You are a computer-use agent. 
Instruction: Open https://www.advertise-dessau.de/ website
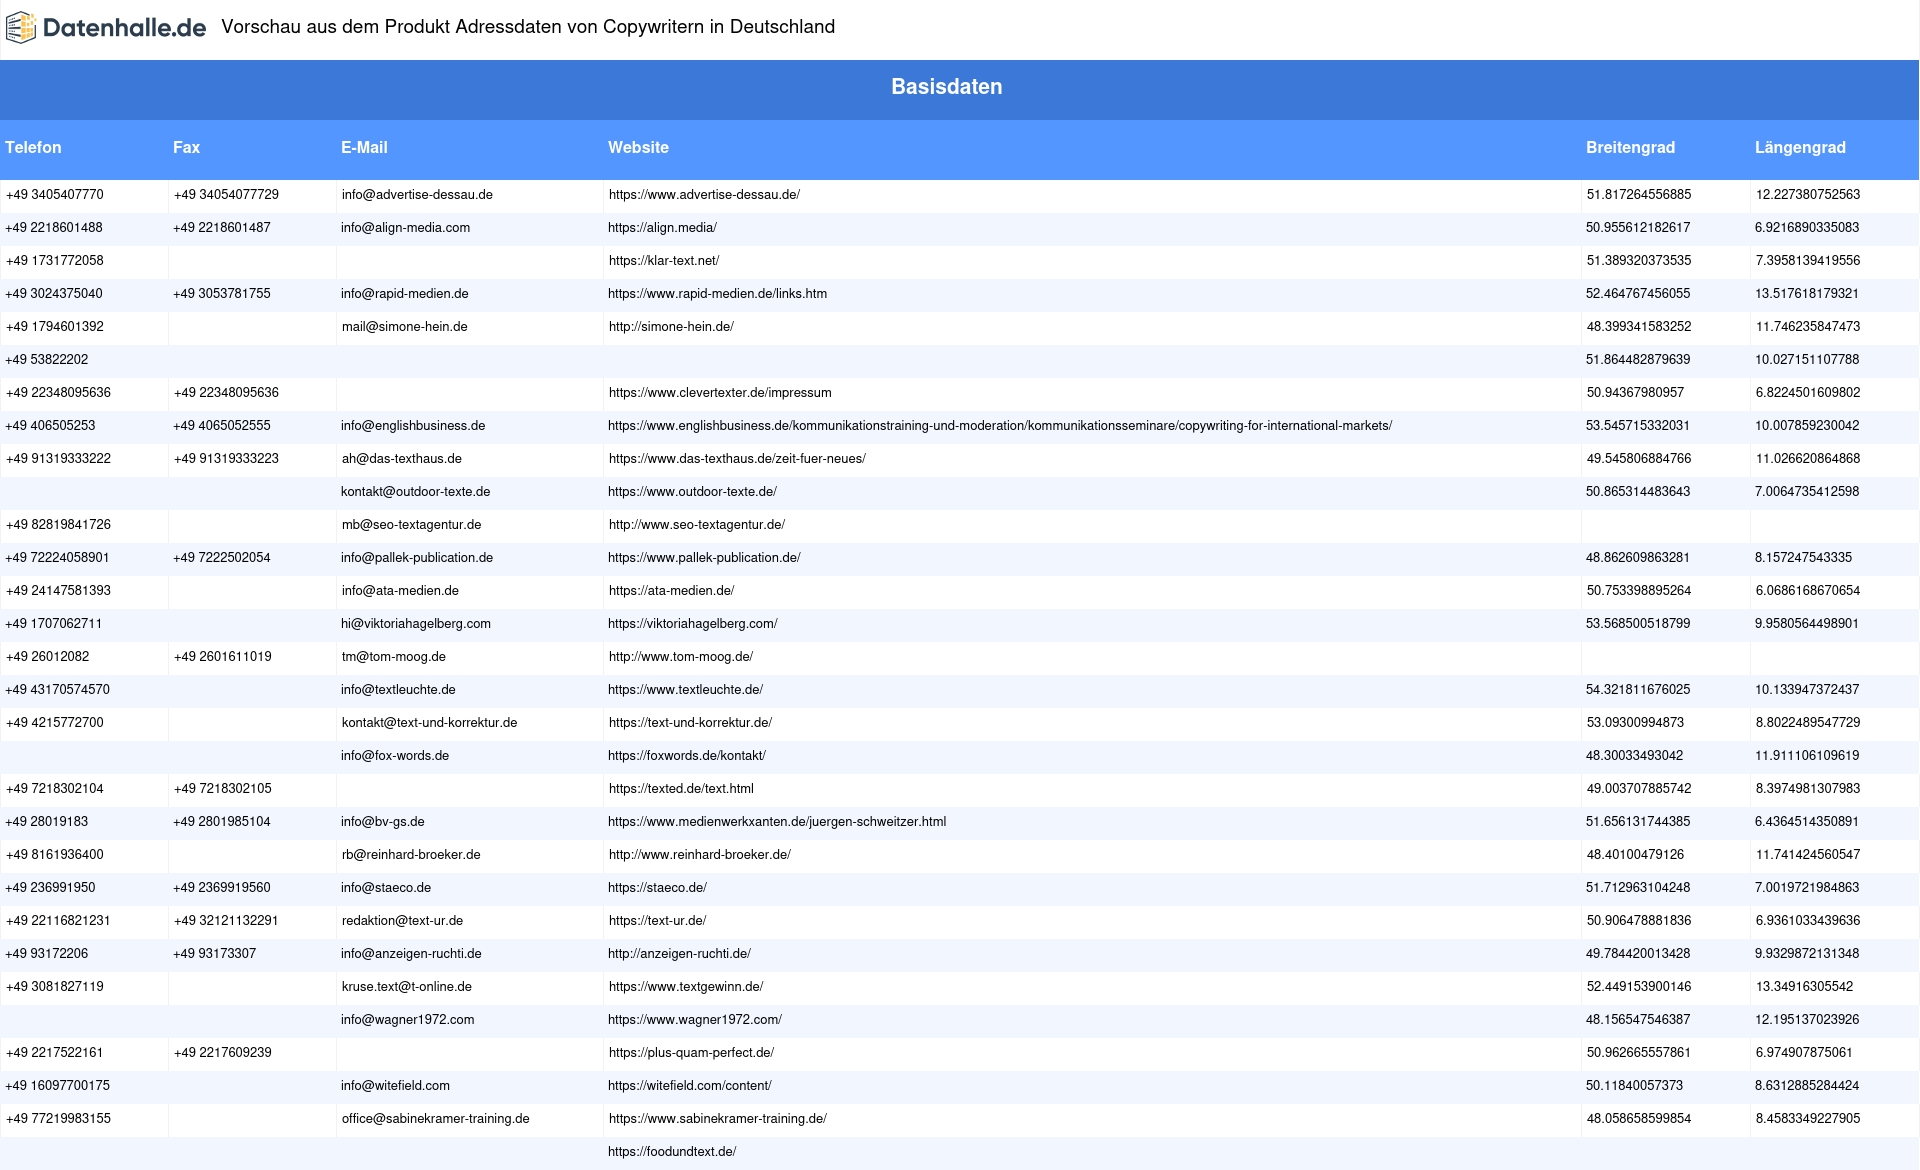click(704, 195)
